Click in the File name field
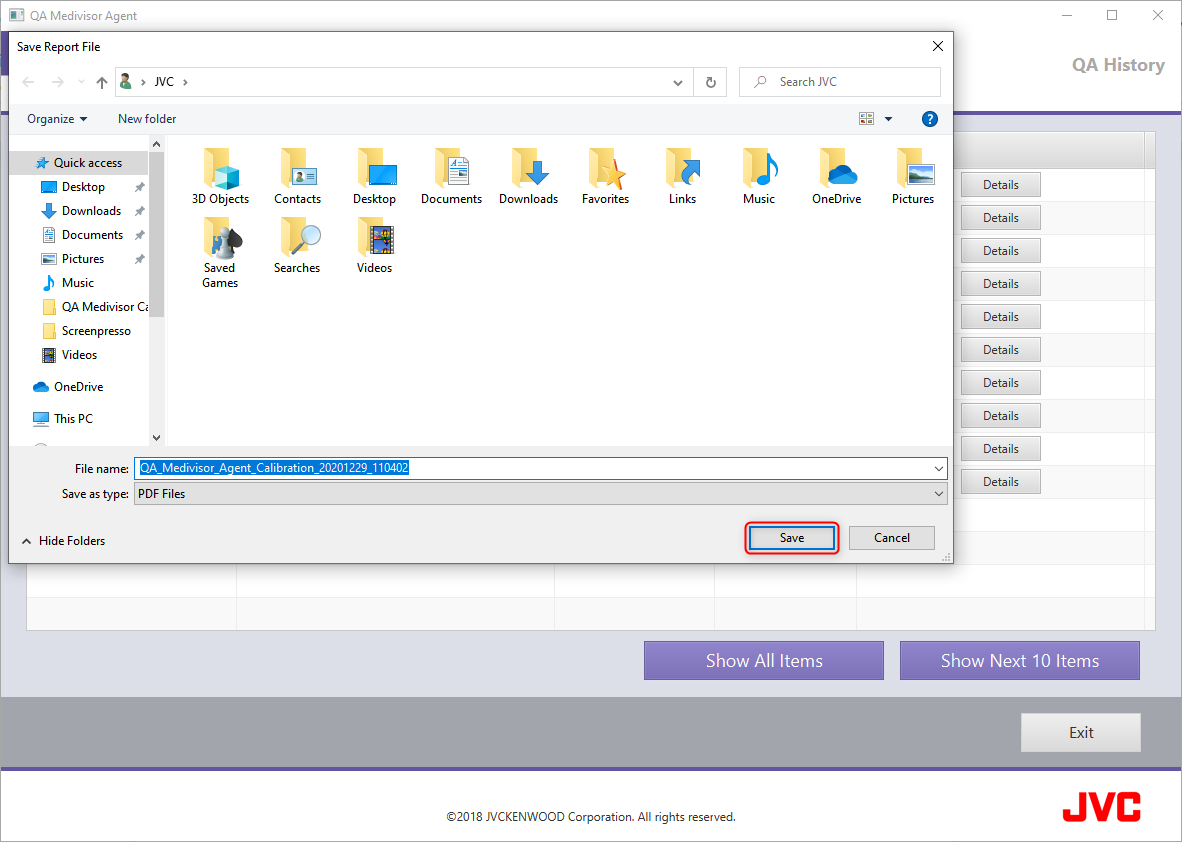This screenshot has width=1182, height=842. (540, 468)
